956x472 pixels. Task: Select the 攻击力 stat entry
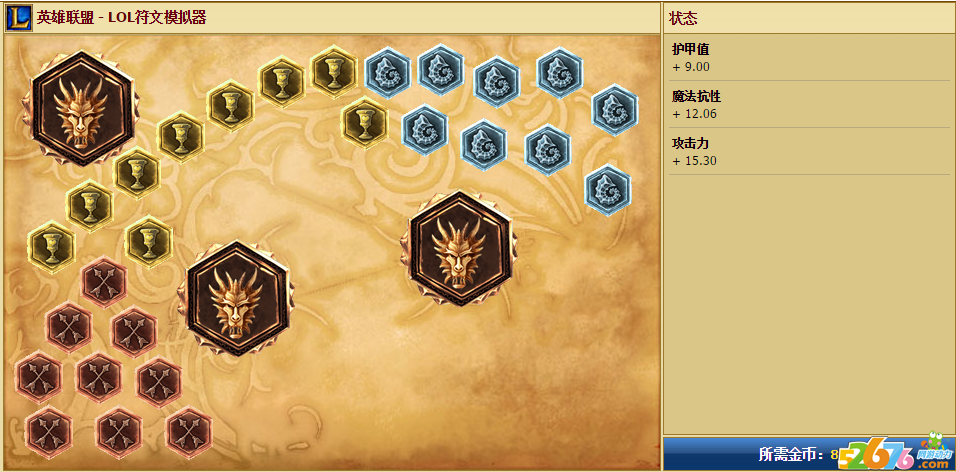point(810,152)
